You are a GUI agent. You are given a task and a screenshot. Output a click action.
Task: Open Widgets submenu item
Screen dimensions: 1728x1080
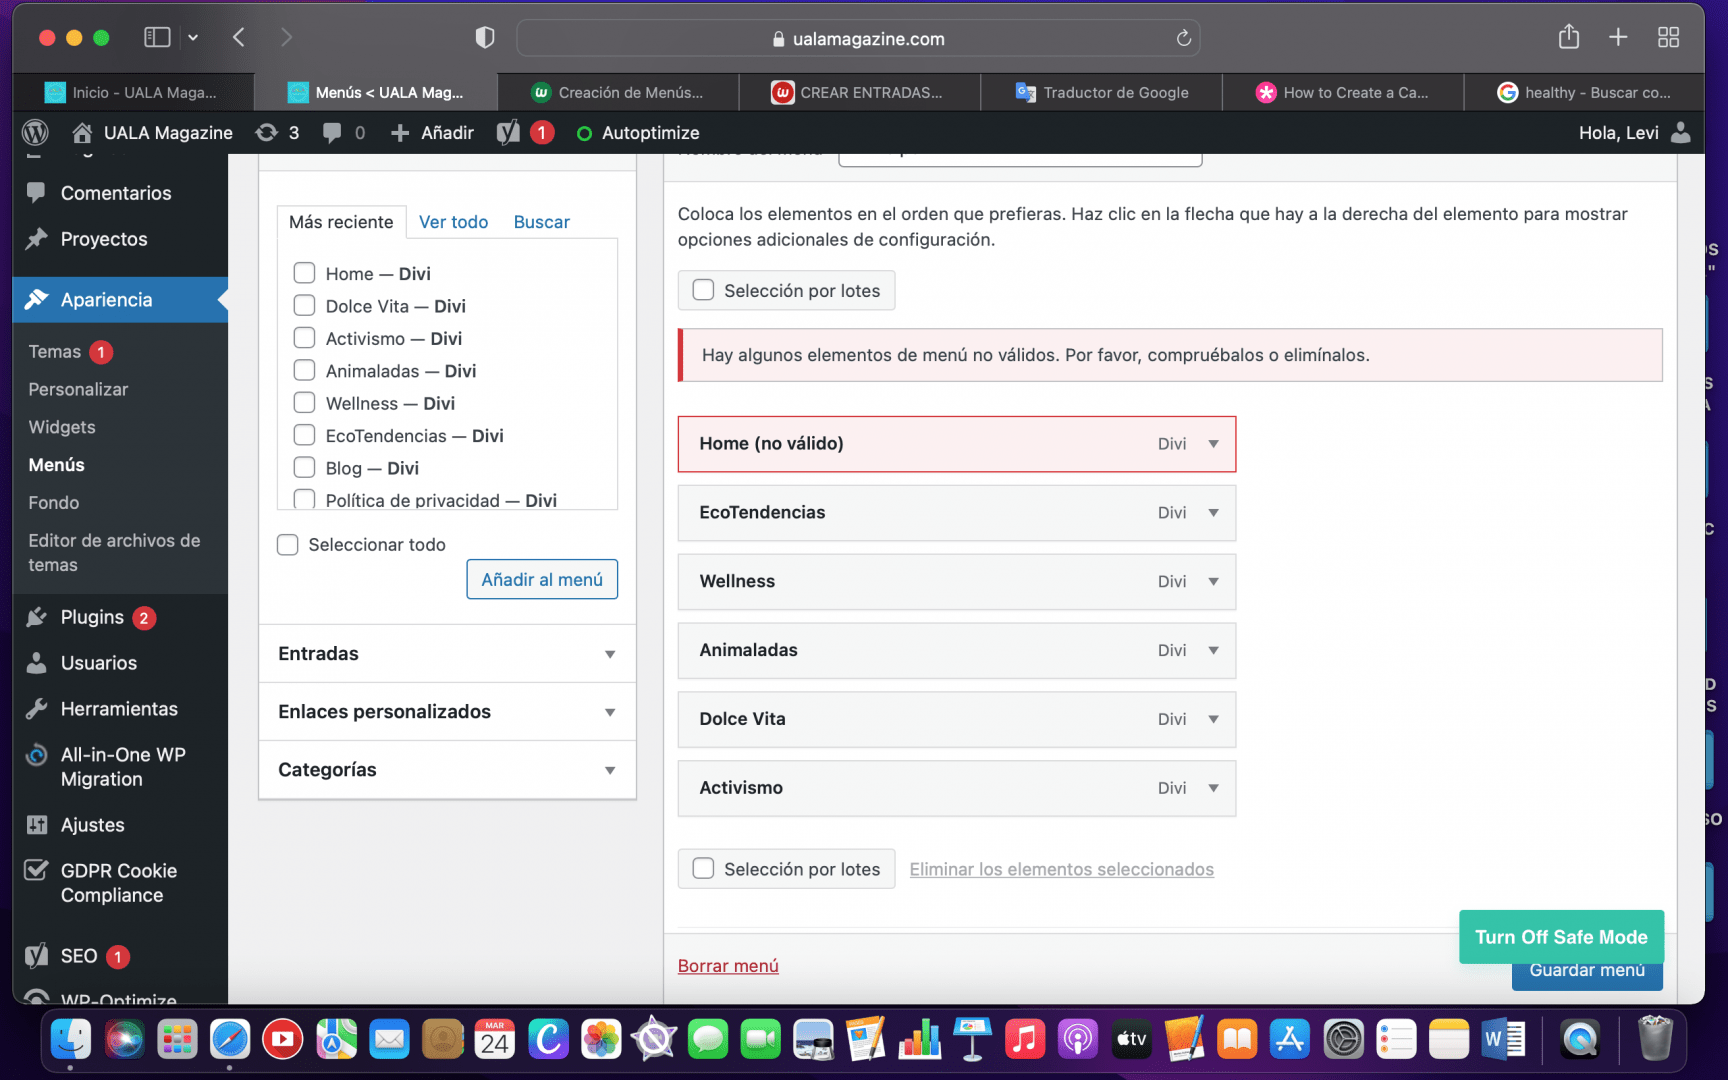tap(62, 427)
